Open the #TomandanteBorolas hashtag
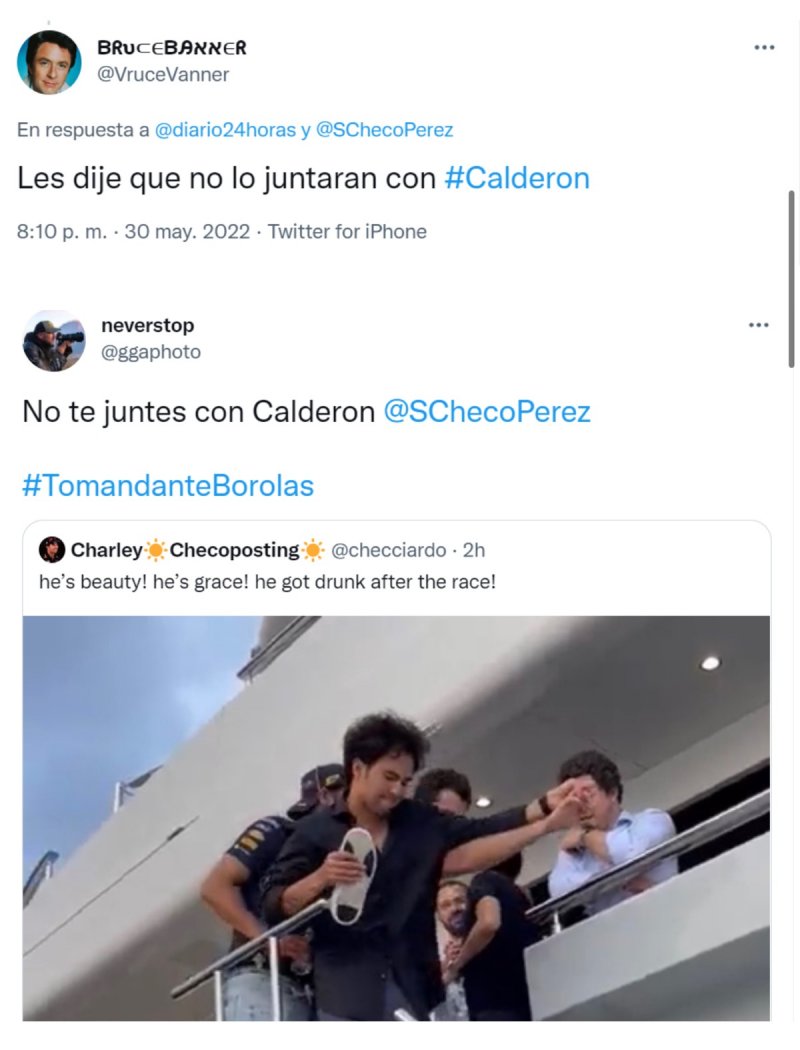The height and width of the screenshot is (1050, 800). click(168, 485)
